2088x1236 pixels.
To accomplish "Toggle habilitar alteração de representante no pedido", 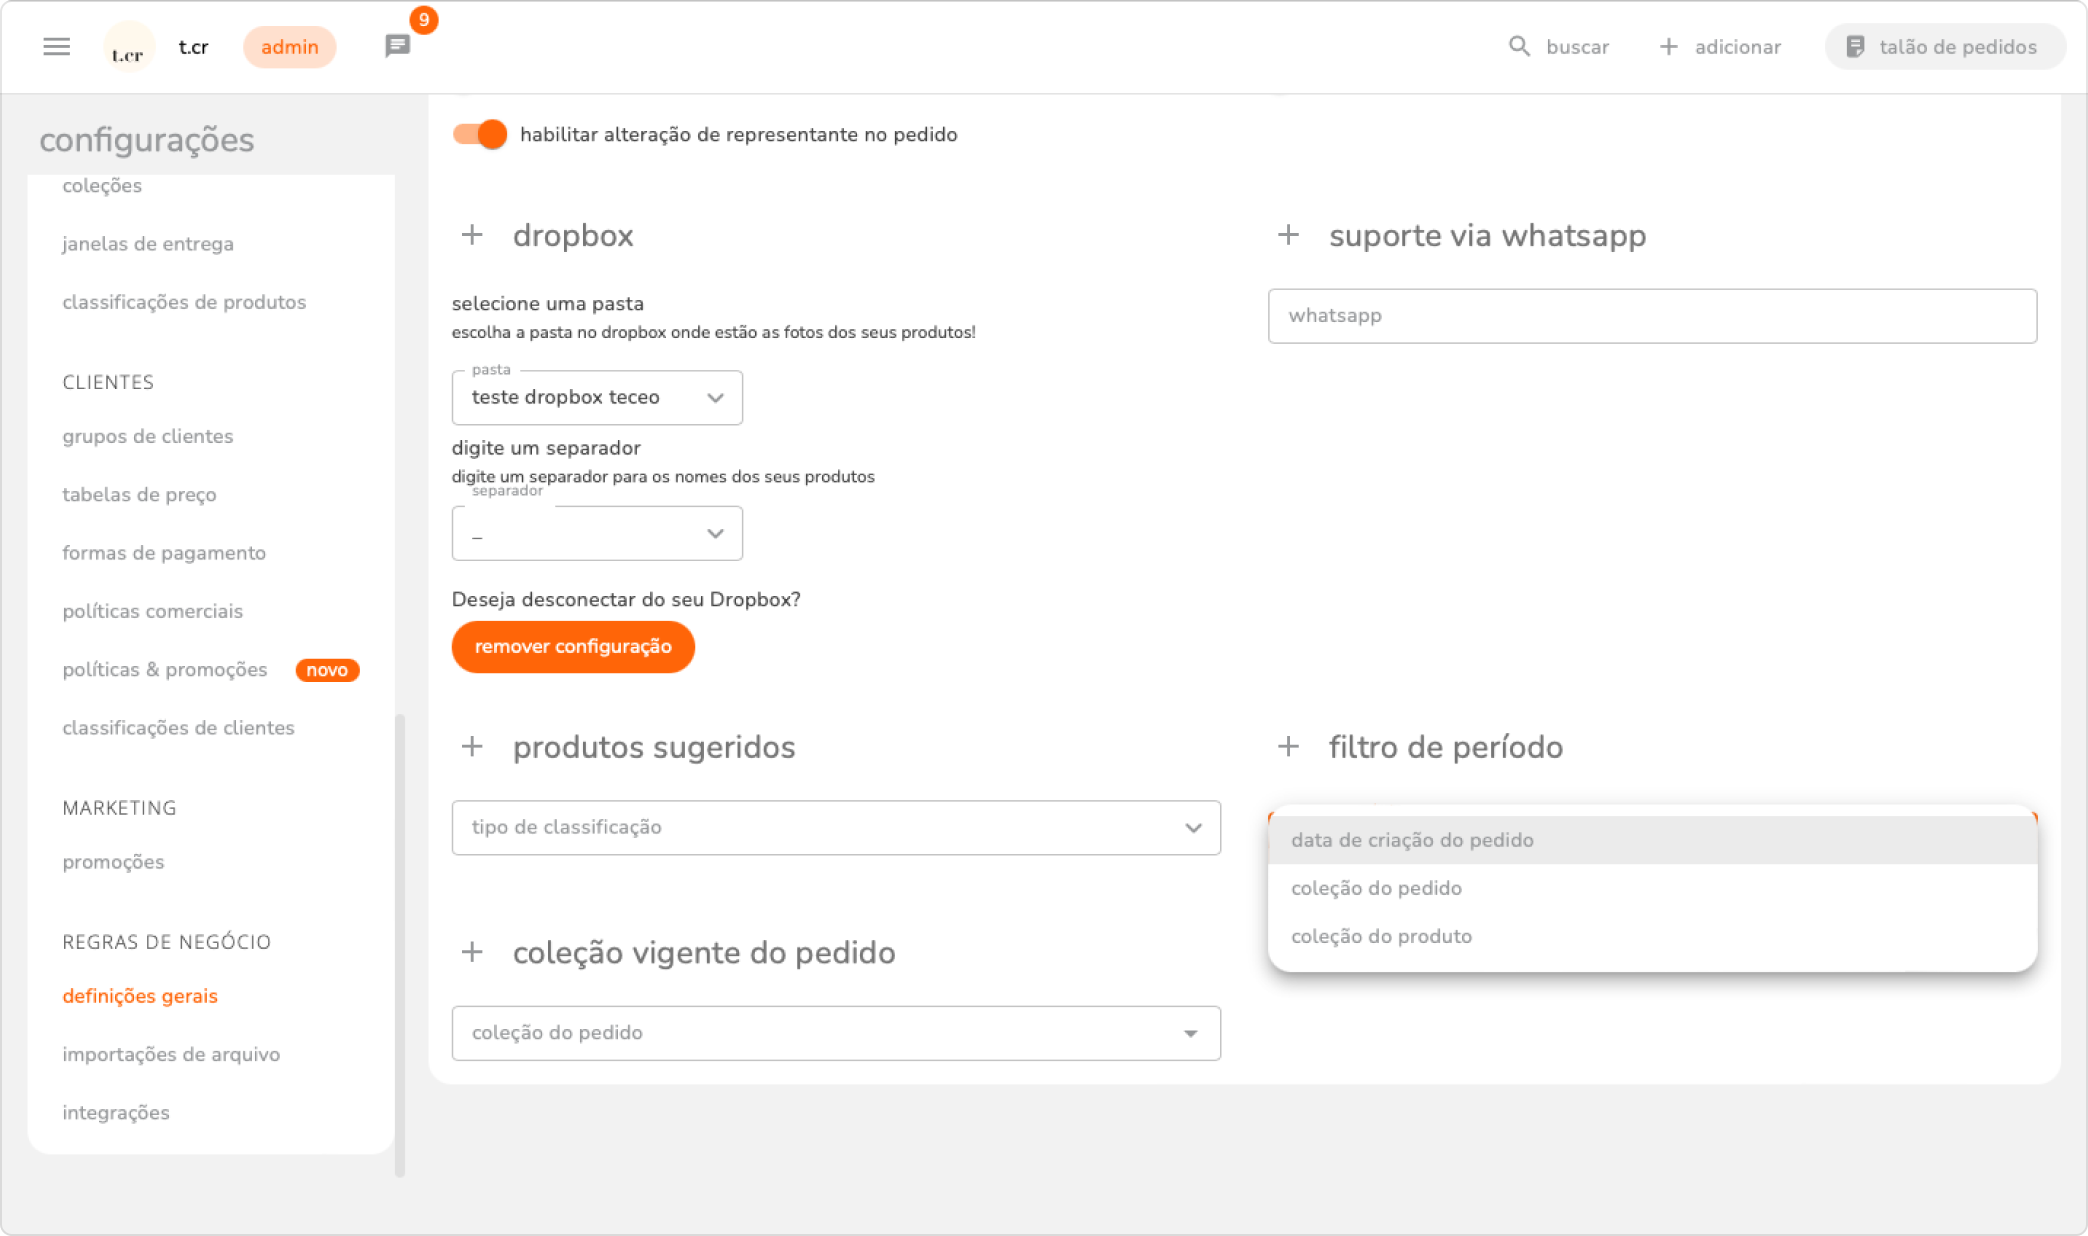I will pos(480,135).
